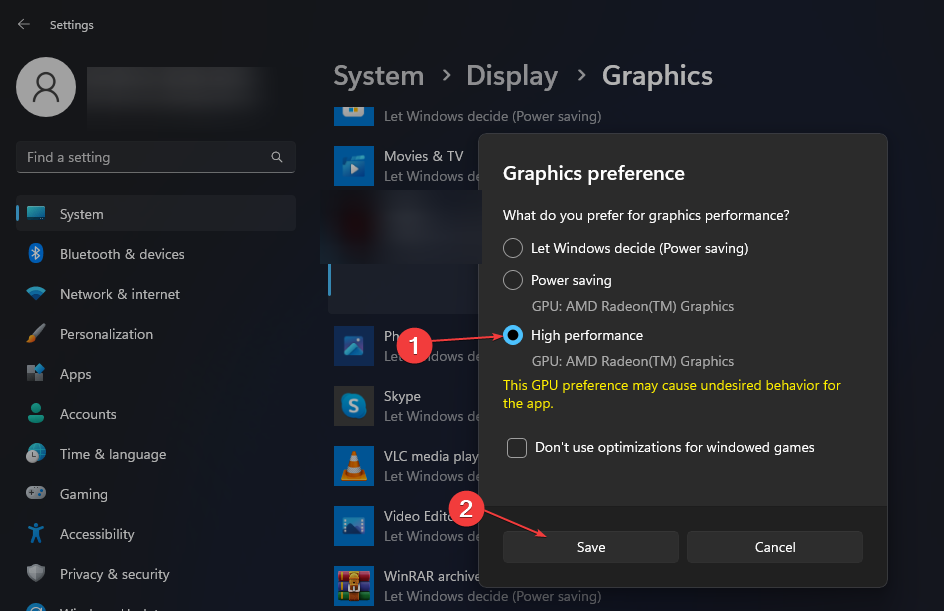Click the Cancel button
The height and width of the screenshot is (611, 944).
774,547
